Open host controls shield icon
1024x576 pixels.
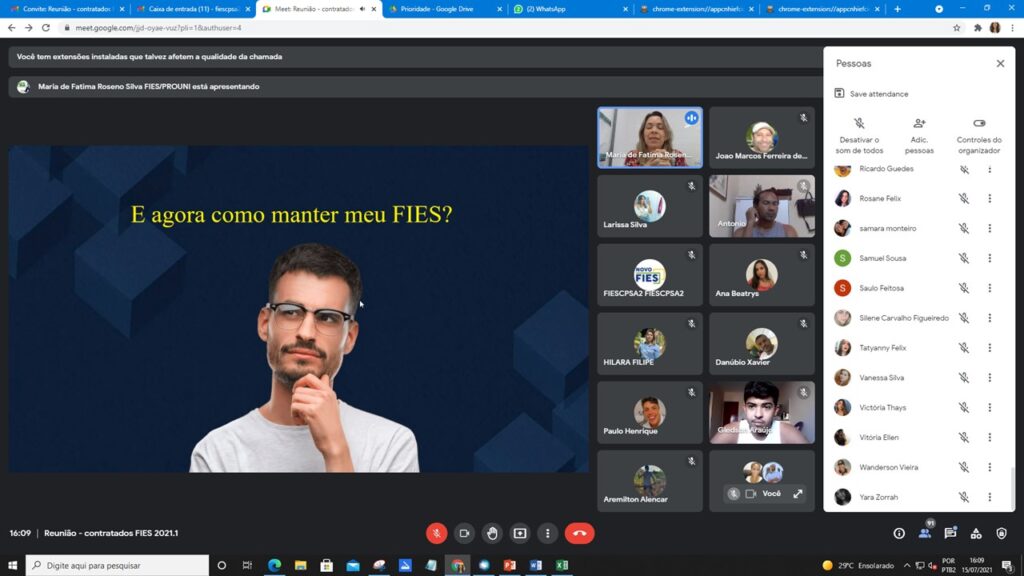coord(1001,534)
